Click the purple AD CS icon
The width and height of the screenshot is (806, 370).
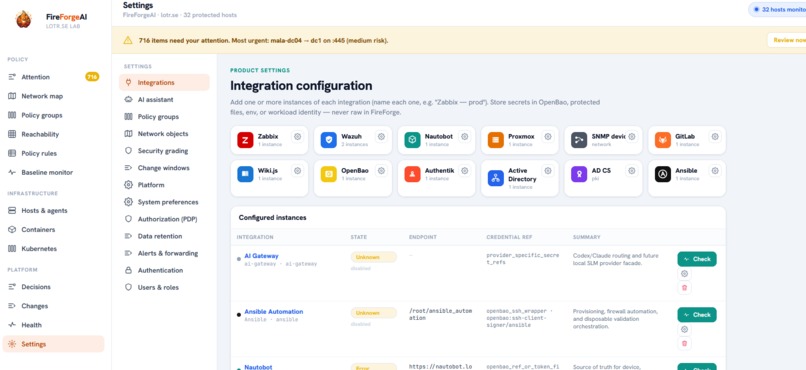[x=579, y=174]
